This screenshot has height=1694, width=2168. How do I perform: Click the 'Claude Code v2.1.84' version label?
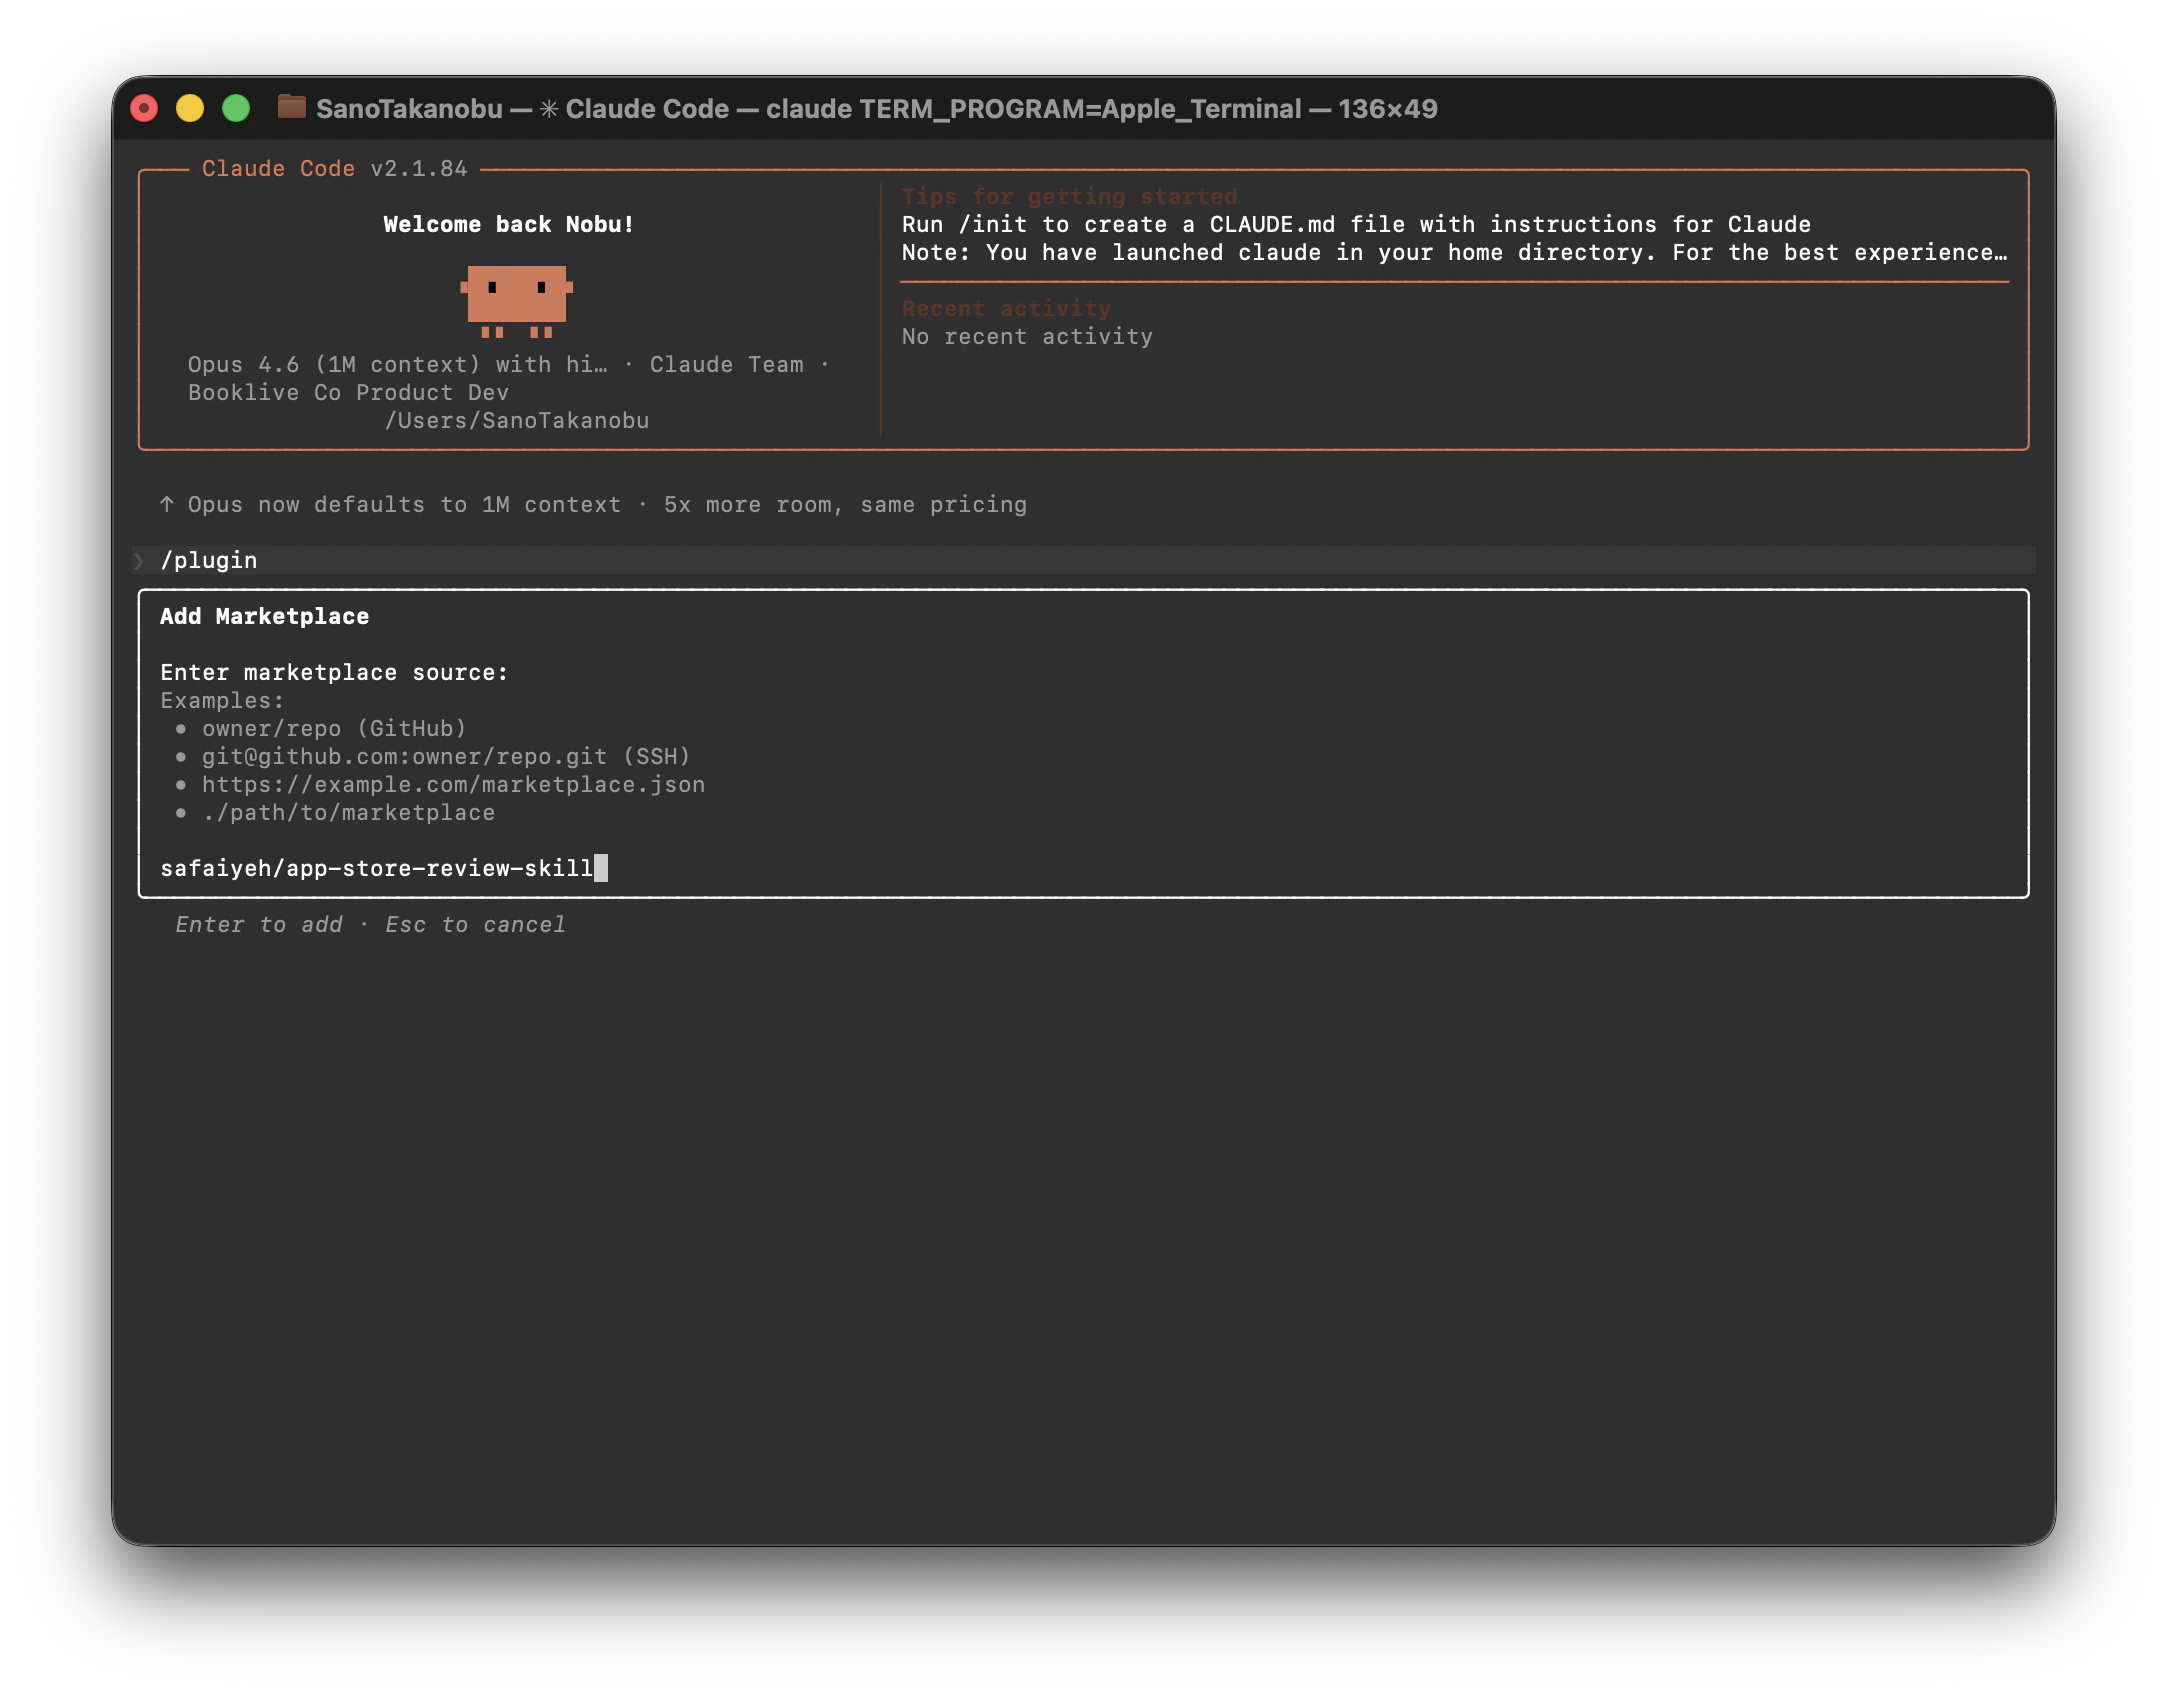pos(334,168)
